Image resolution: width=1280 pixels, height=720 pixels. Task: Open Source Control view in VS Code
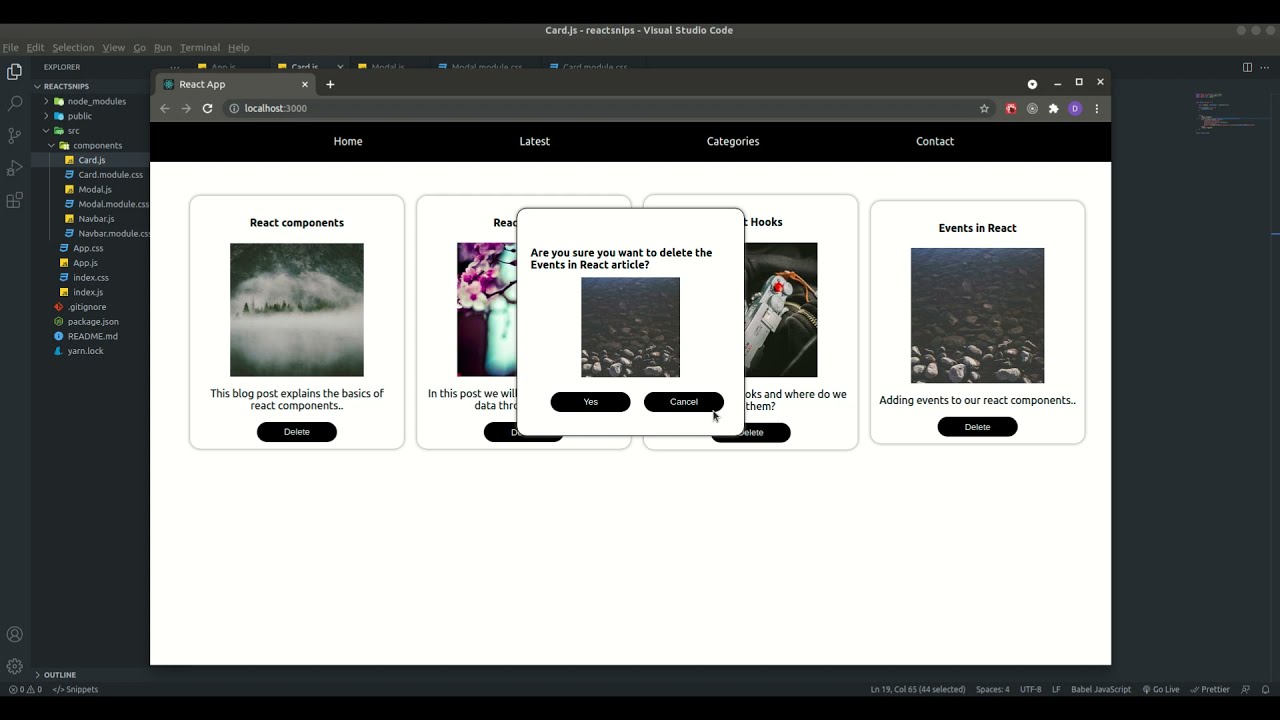pos(14,135)
